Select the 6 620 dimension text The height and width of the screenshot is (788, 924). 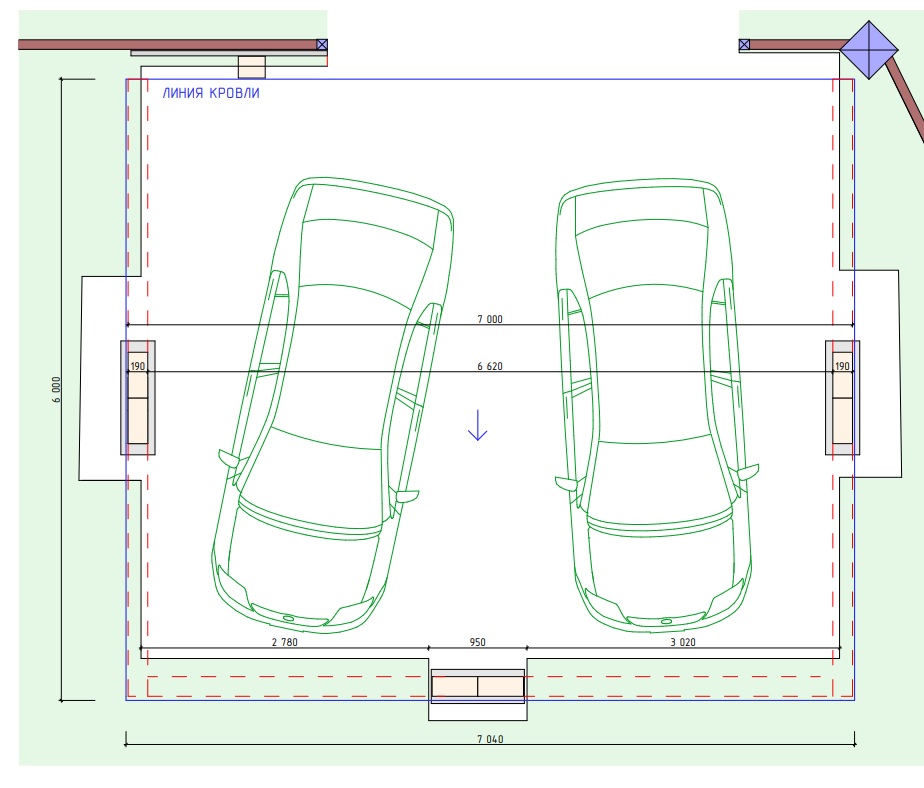click(x=489, y=367)
